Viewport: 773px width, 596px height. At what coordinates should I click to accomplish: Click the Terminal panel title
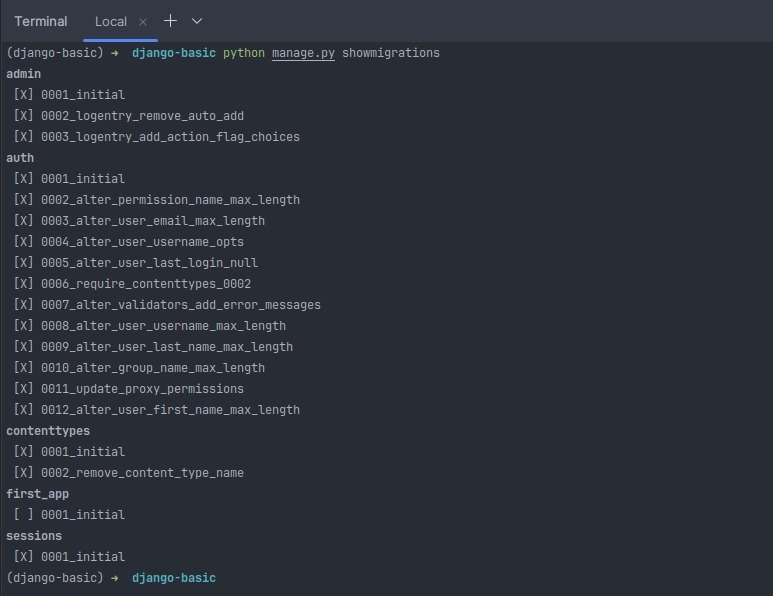click(x=41, y=21)
